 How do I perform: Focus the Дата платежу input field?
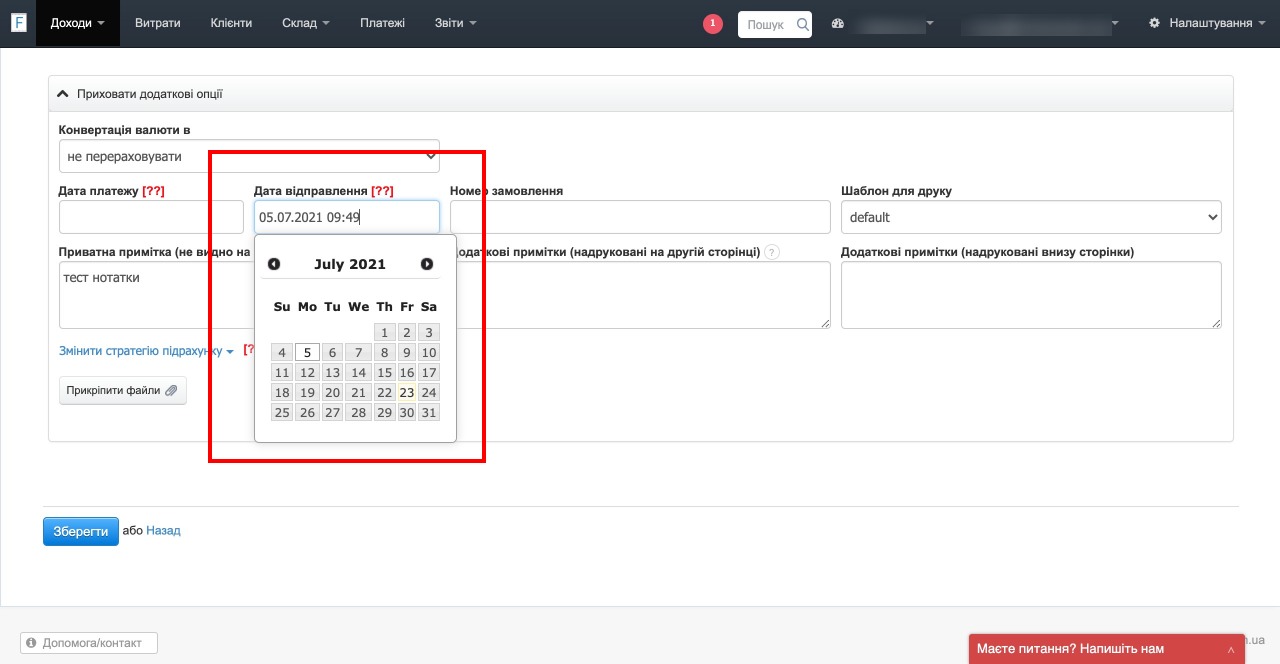point(151,217)
